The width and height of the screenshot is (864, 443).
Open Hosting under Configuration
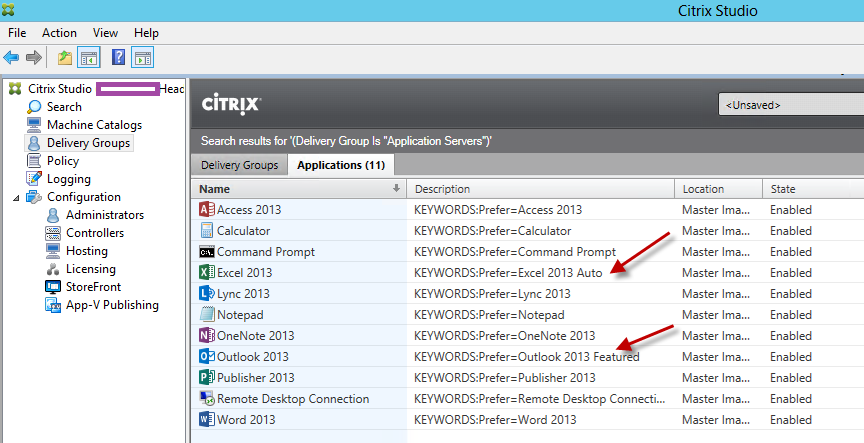click(87, 251)
